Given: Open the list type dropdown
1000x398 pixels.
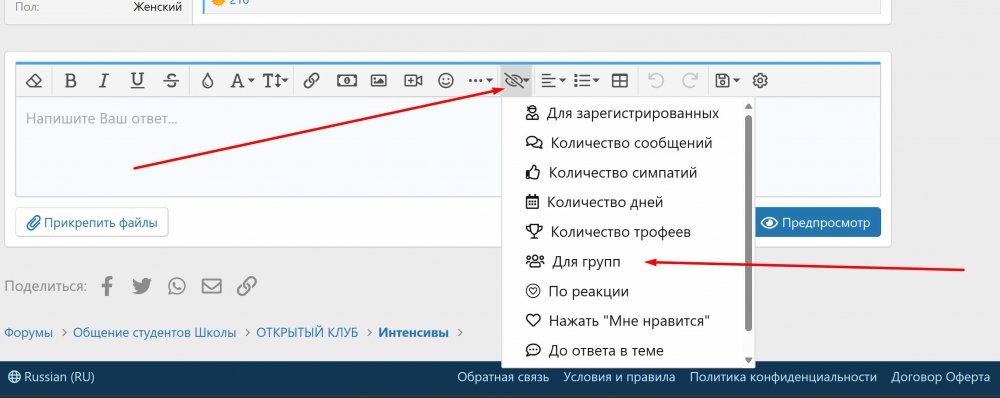Looking at the screenshot, I should click(x=586, y=81).
